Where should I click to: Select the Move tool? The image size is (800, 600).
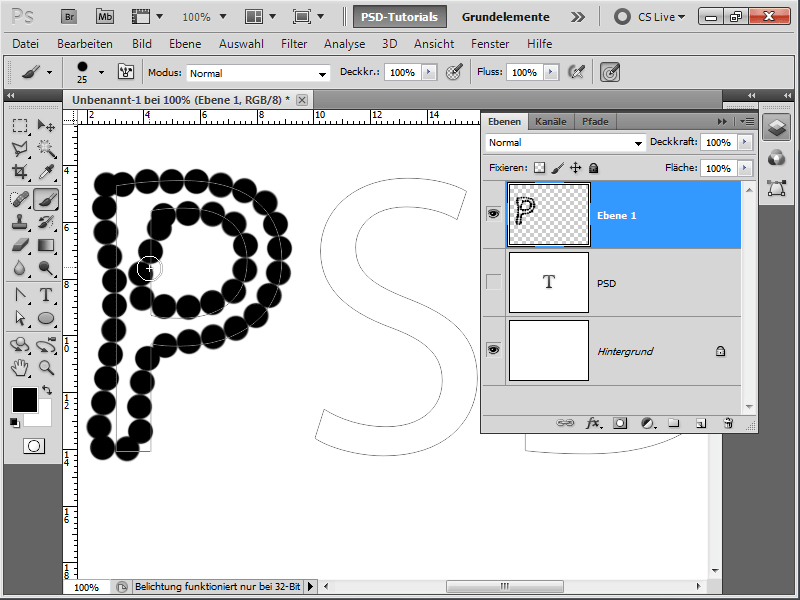point(46,126)
